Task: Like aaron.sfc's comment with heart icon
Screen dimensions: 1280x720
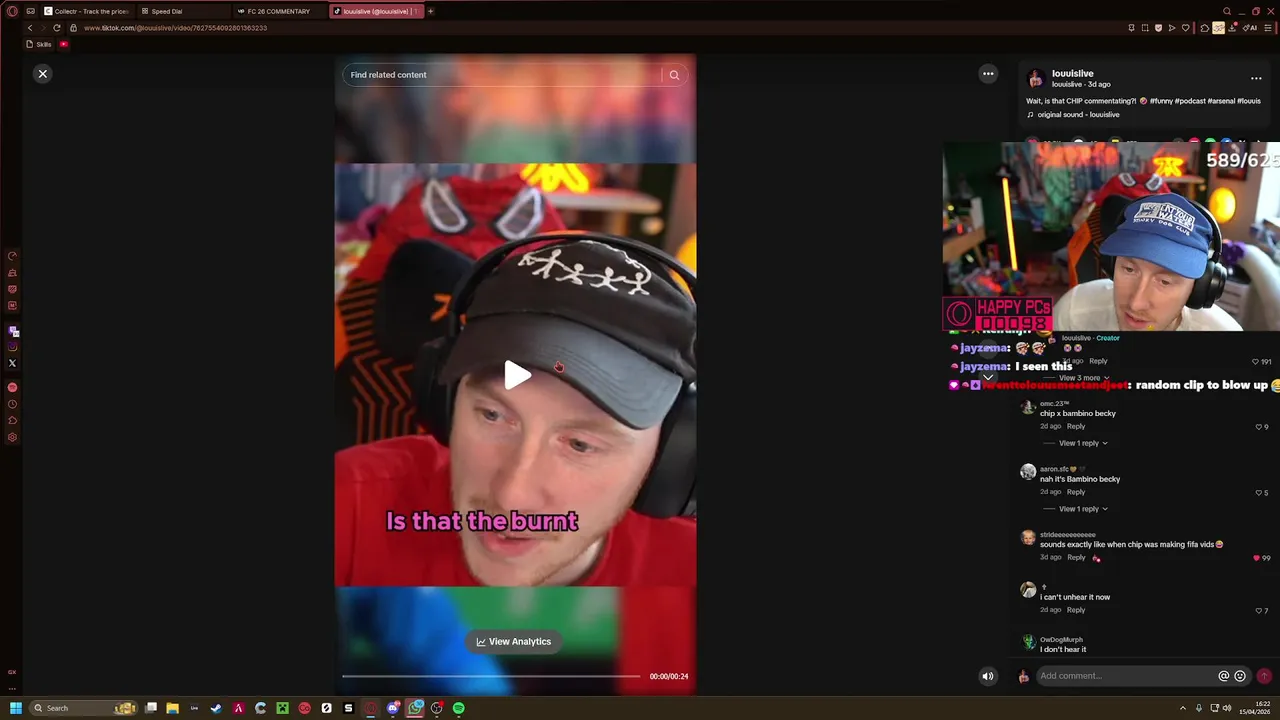Action: [1259, 493]
